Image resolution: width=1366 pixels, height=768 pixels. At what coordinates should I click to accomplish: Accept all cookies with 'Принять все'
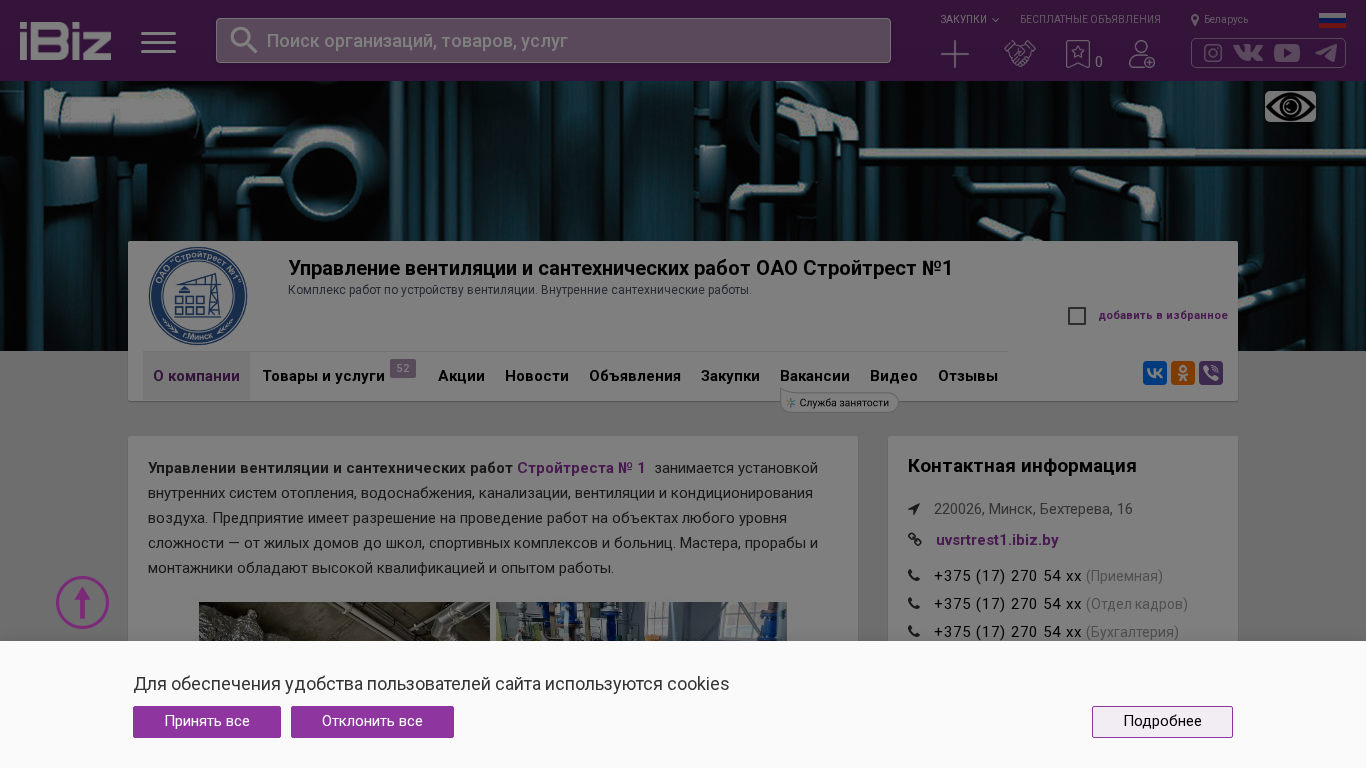coord(207,722)
